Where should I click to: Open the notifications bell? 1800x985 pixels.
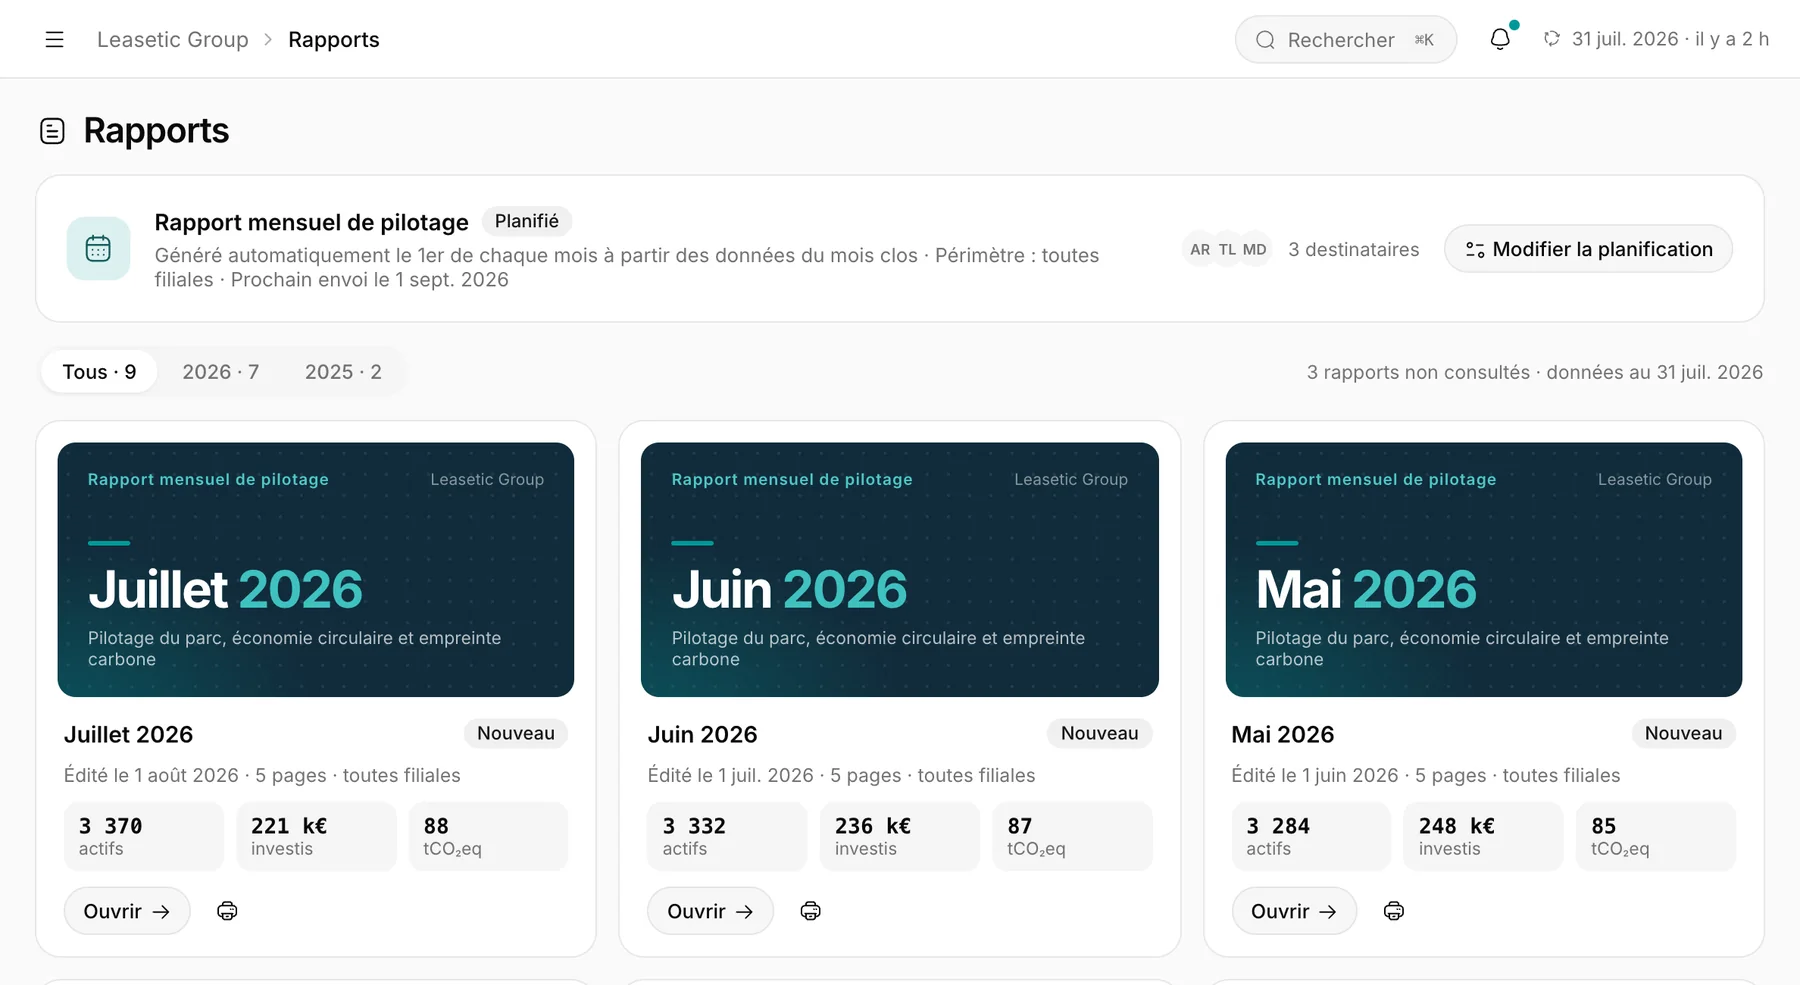[x=1500, y=39]
